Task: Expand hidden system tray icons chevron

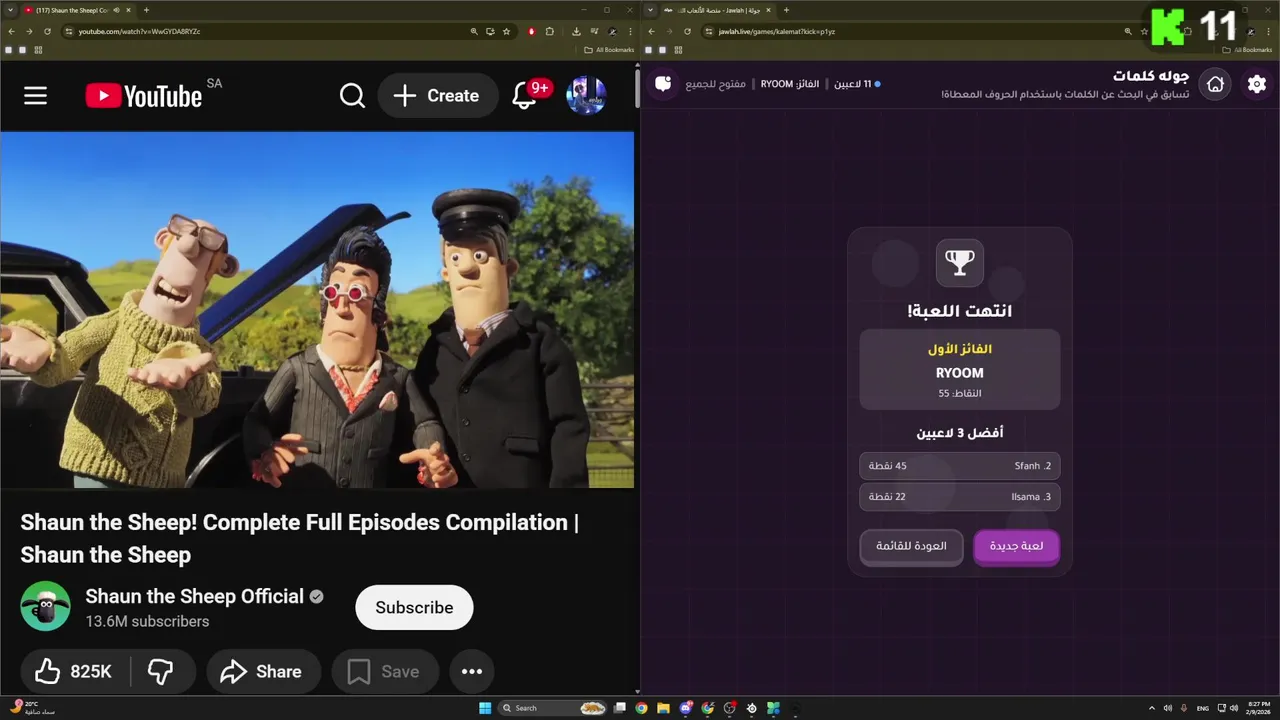Action: tap(1152, 708)
